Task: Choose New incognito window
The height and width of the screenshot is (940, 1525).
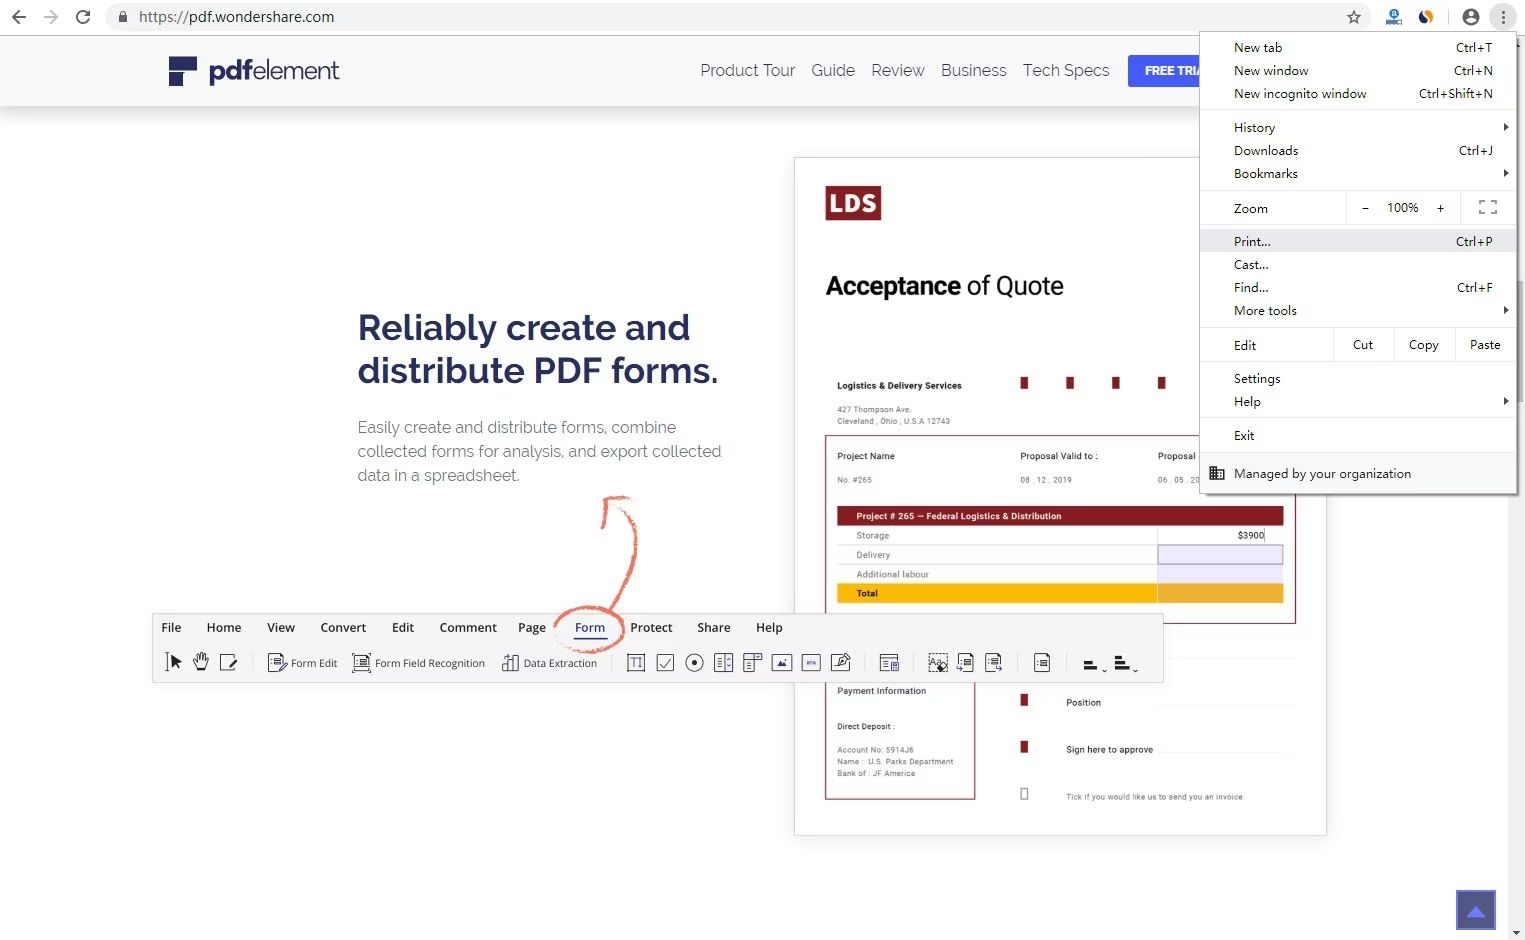Action: [x=1299, y=94]
